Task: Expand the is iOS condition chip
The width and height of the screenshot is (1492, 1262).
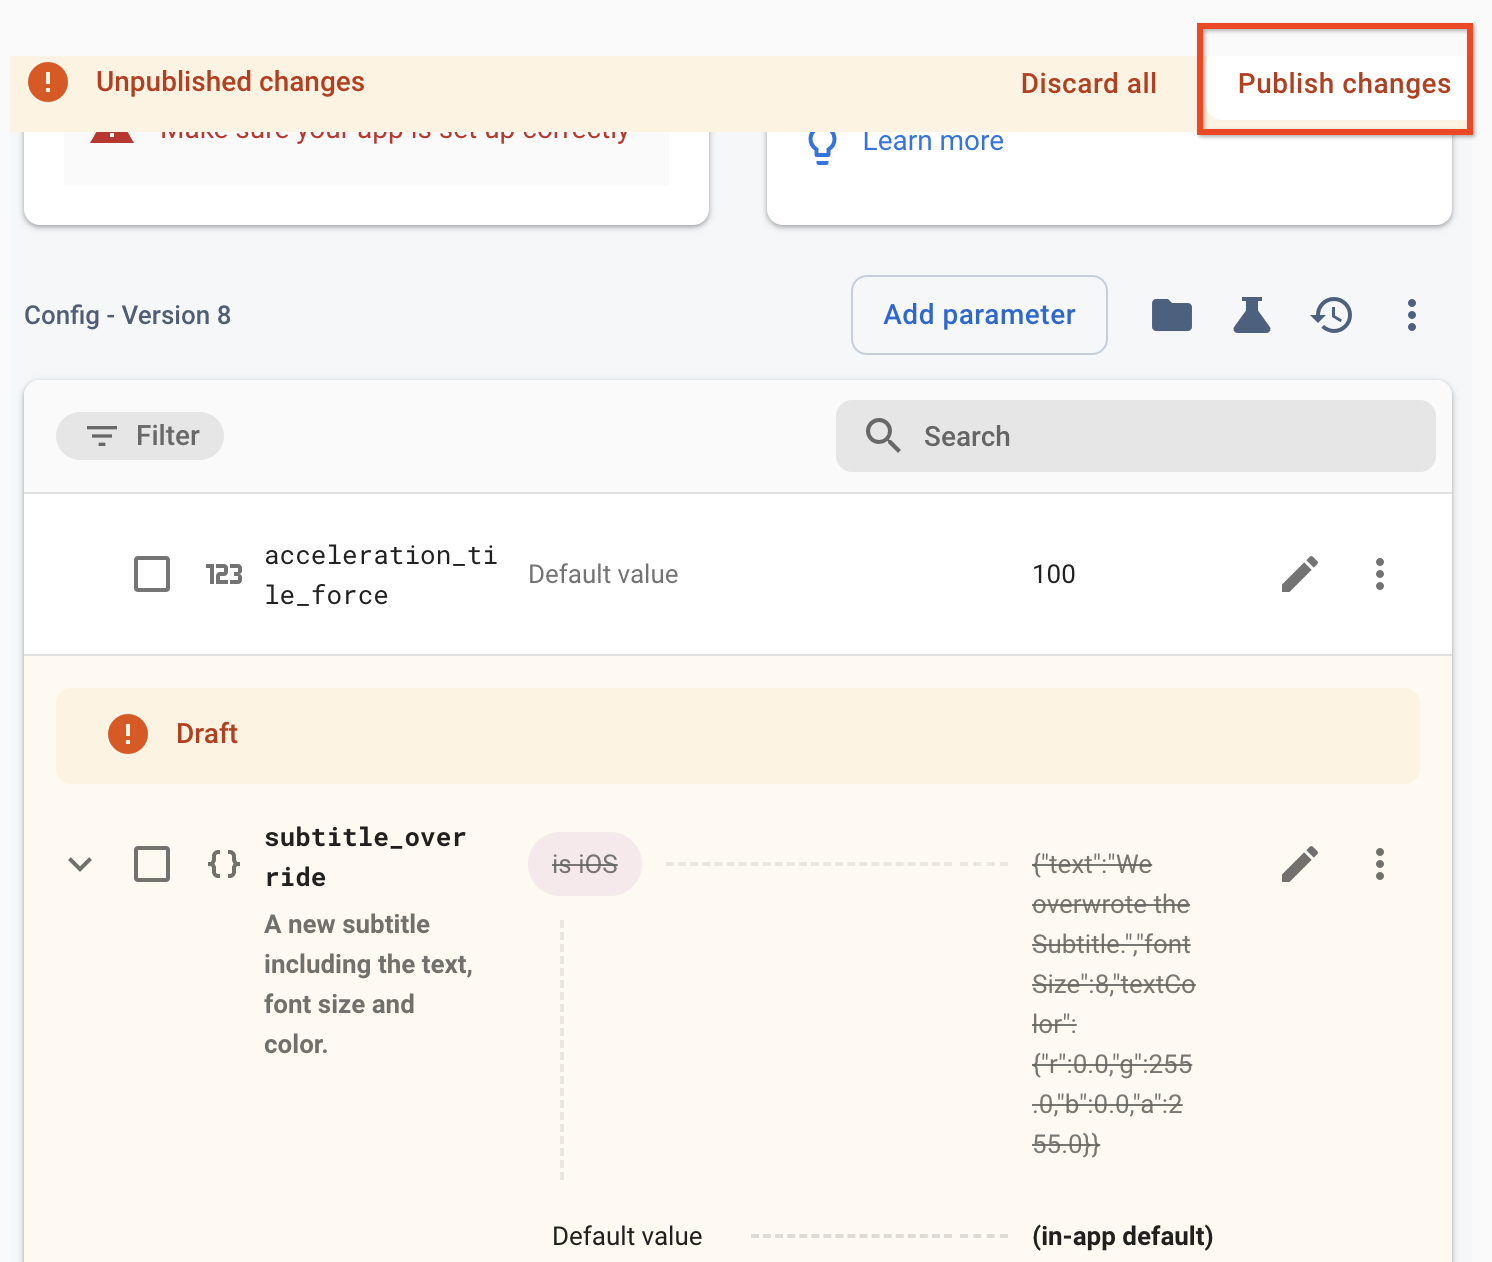Action: [x=584, y=863]
